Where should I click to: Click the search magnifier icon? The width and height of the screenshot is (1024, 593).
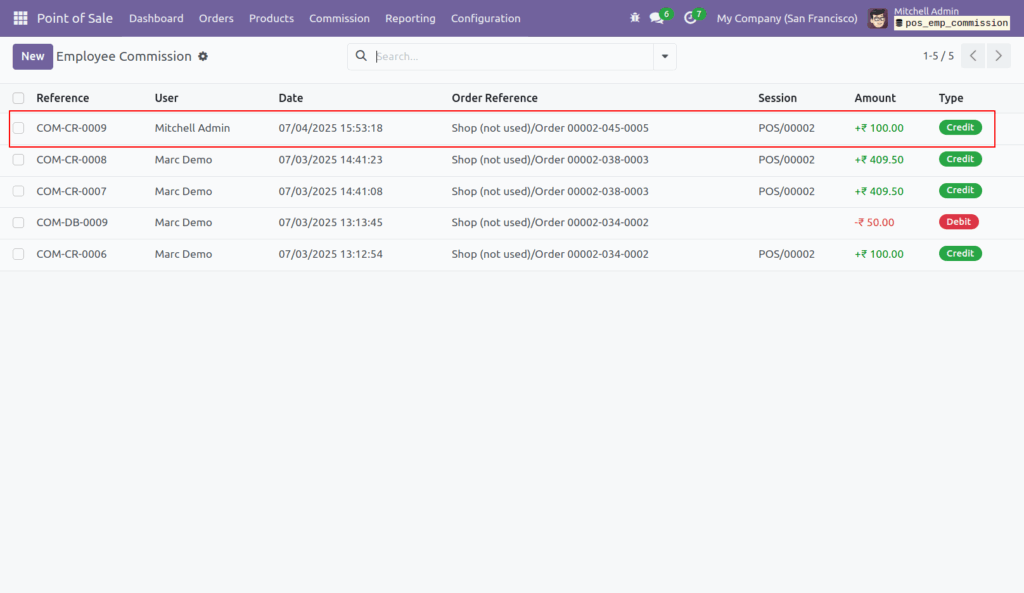coord(361,56)
